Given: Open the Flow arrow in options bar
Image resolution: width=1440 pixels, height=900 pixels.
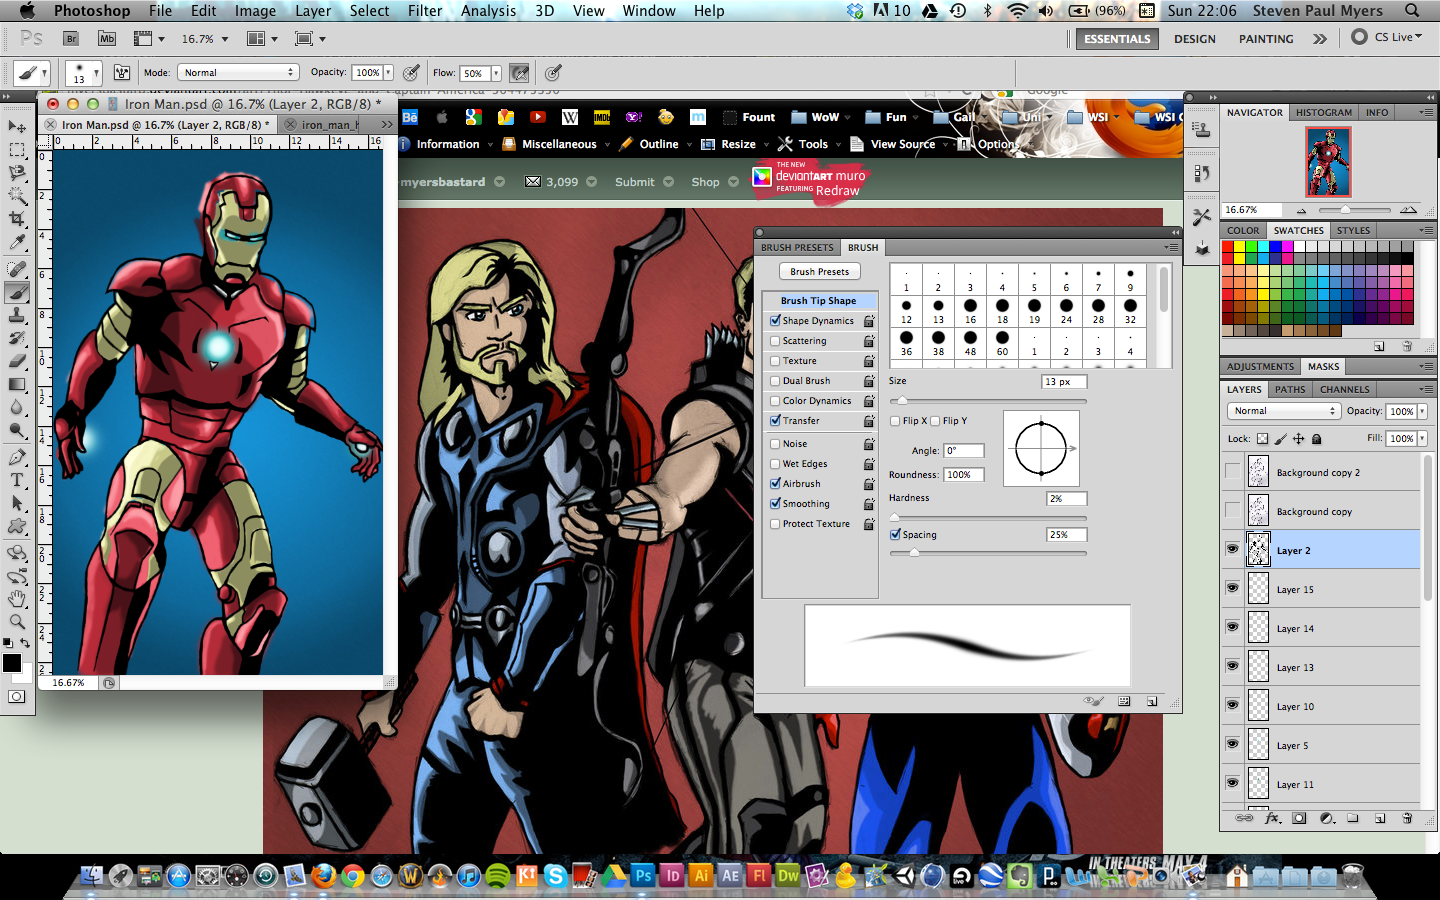Looking at the screenshot, I should [x=496, y=73].
